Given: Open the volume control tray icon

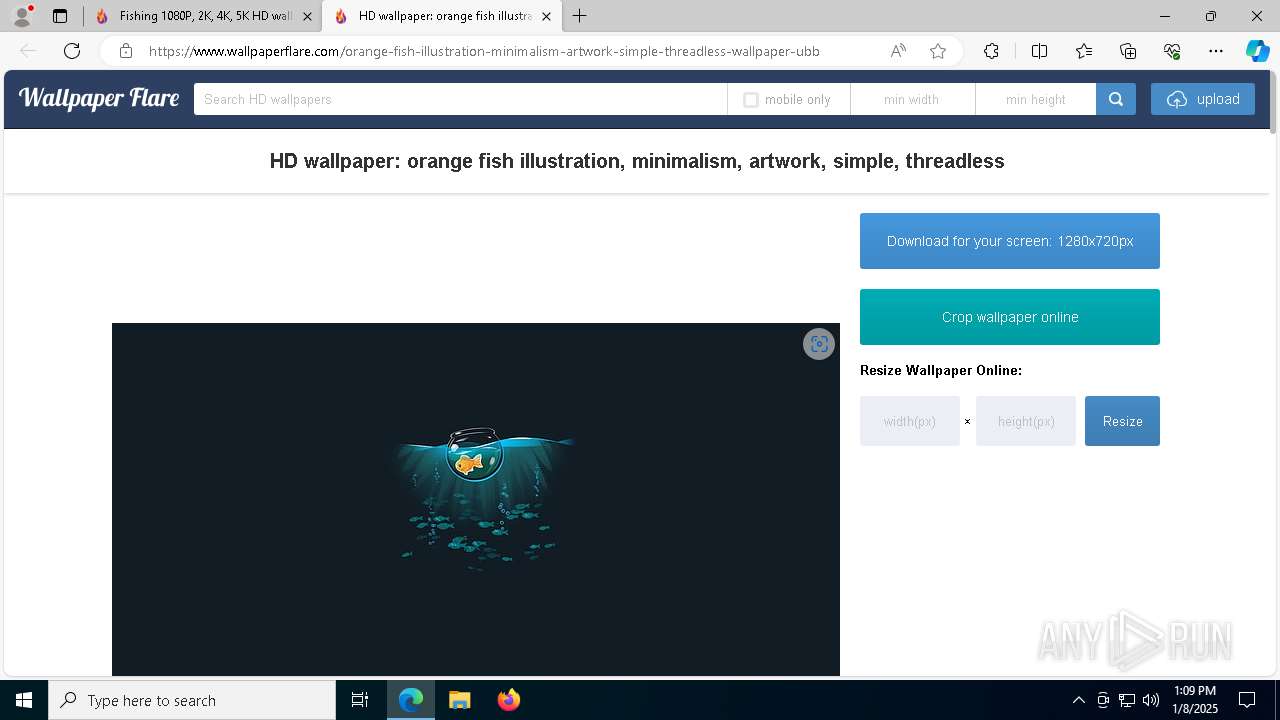Looking at the screenshot, I should pyautogui.click(x=1151, y=700).
